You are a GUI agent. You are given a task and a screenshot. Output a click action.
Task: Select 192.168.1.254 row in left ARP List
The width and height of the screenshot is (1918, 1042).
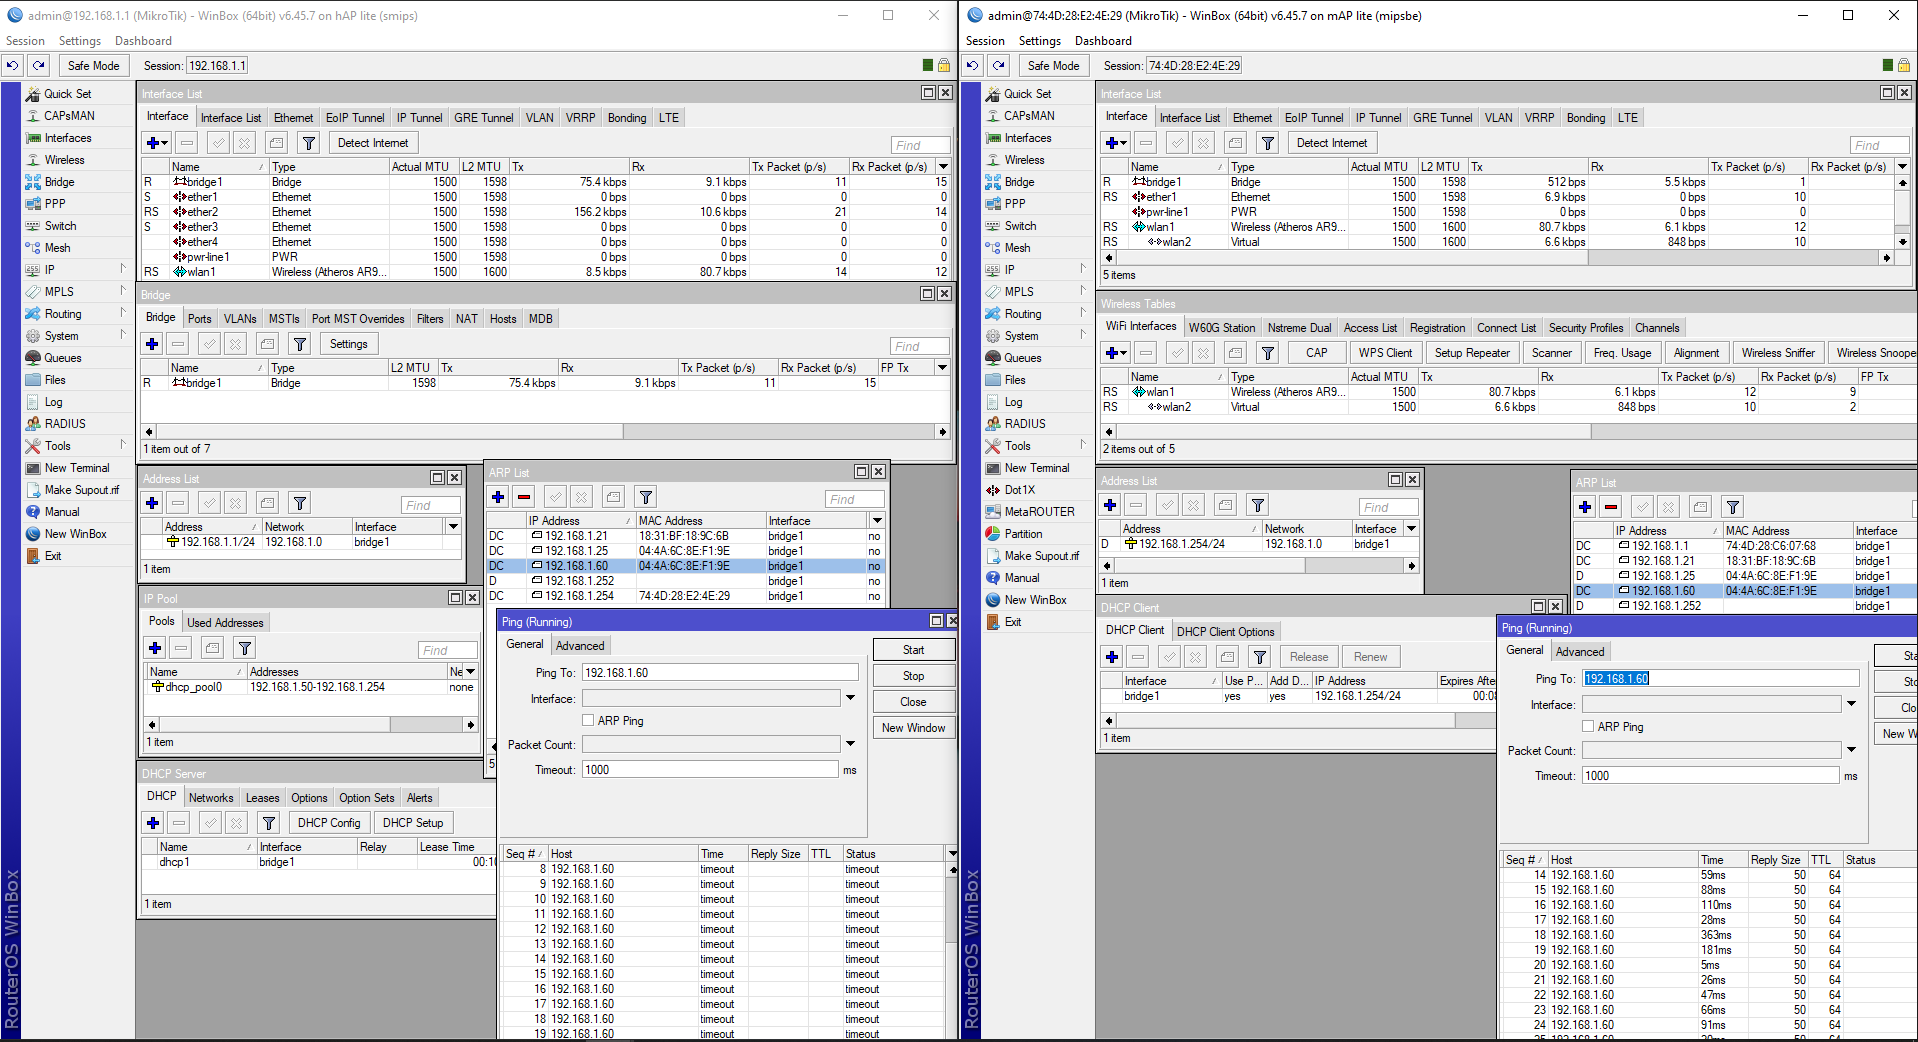point(686,596)
